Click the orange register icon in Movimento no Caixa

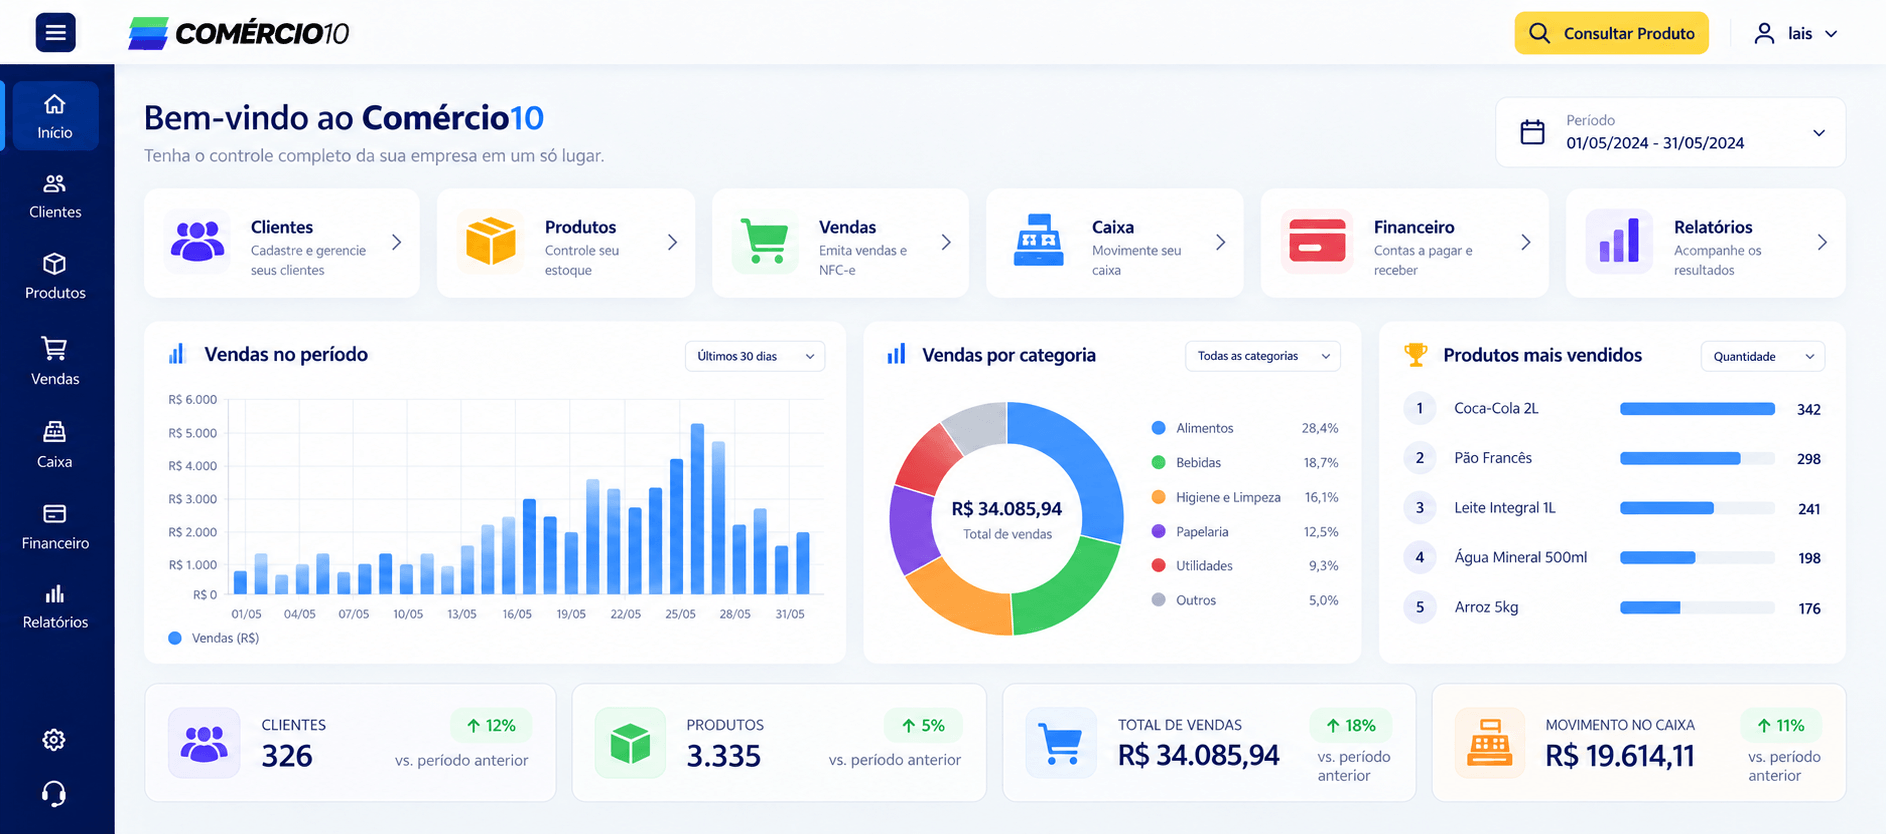(x=1489, y=743)
